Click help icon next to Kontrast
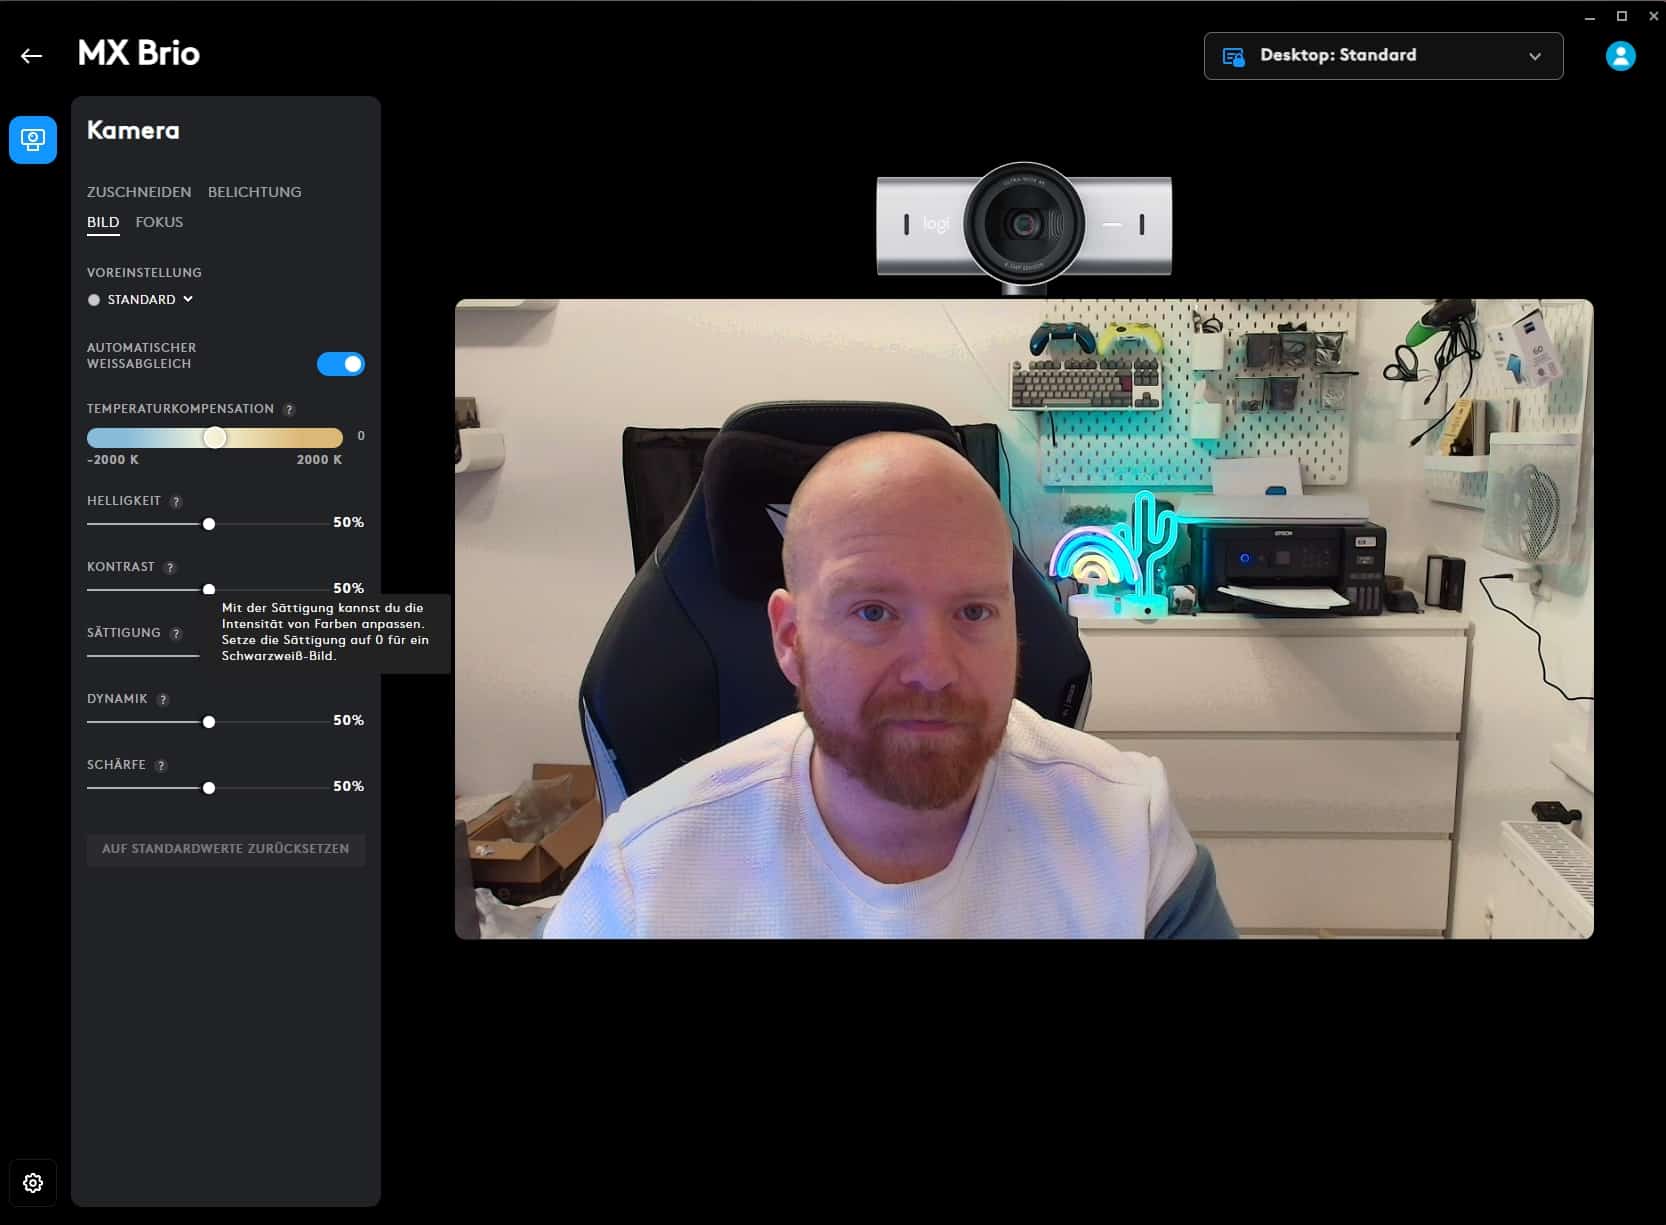This screenshot has width=1666, height=1225. click(170, 568)
